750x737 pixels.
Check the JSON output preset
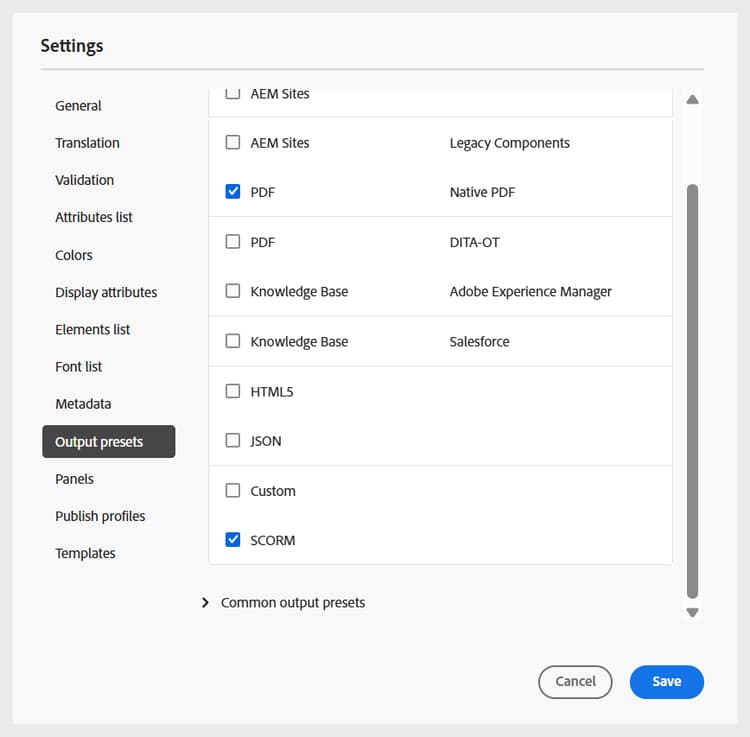pyautogui.click(x=233, y=441)
